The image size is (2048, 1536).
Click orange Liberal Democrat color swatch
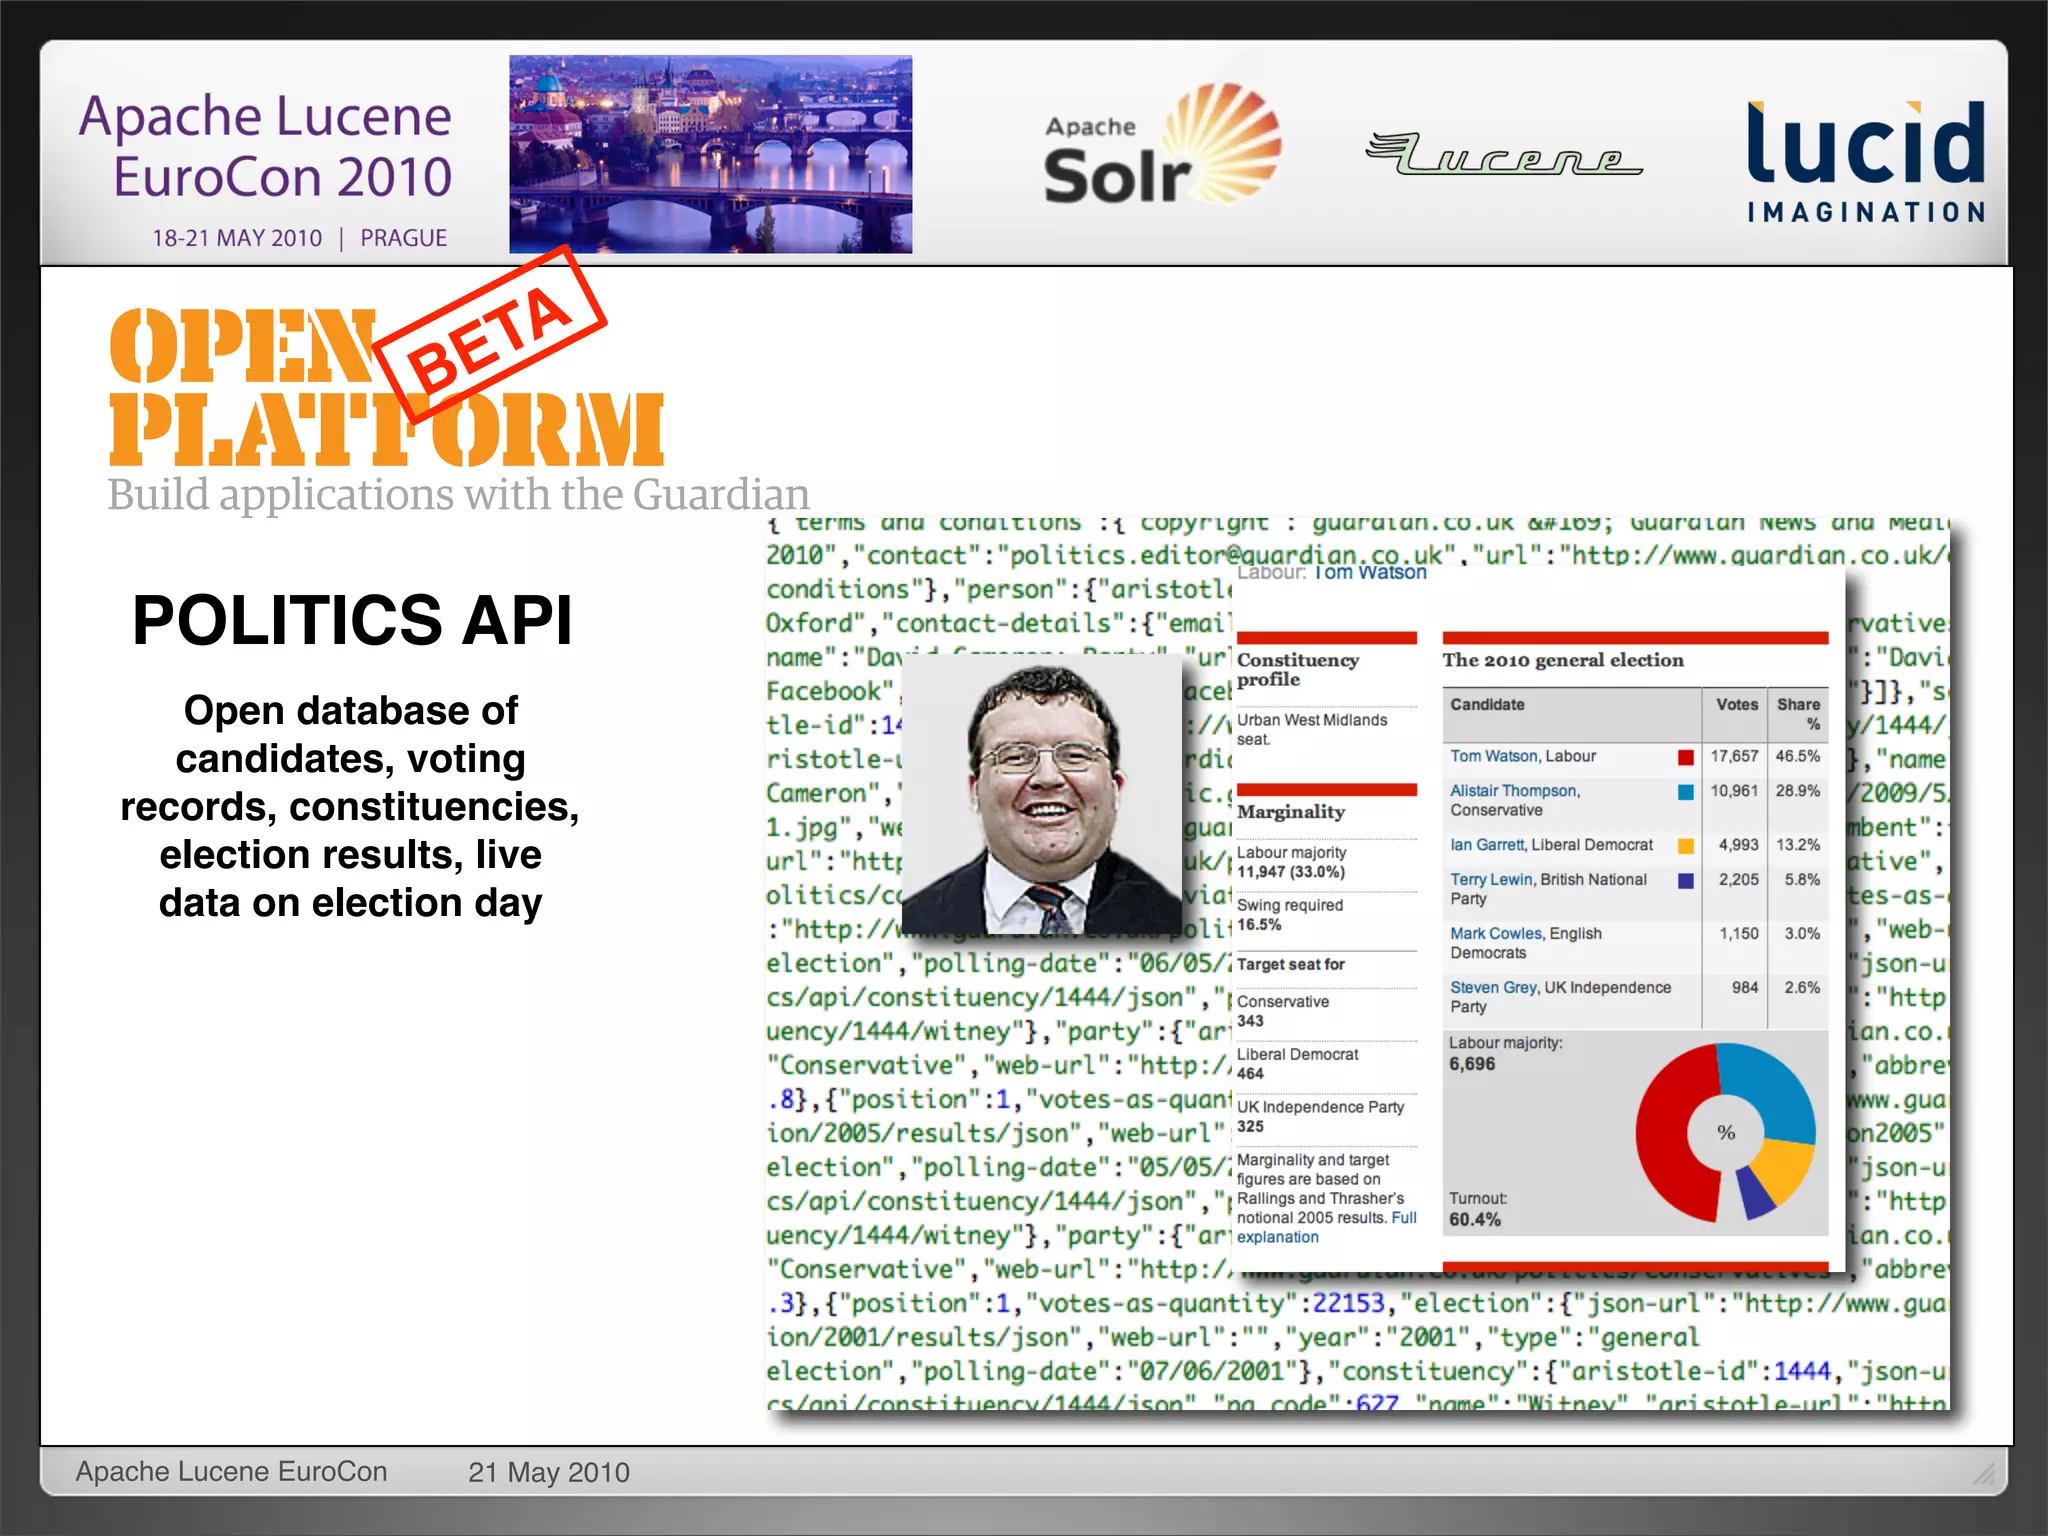coord(1686,846)
